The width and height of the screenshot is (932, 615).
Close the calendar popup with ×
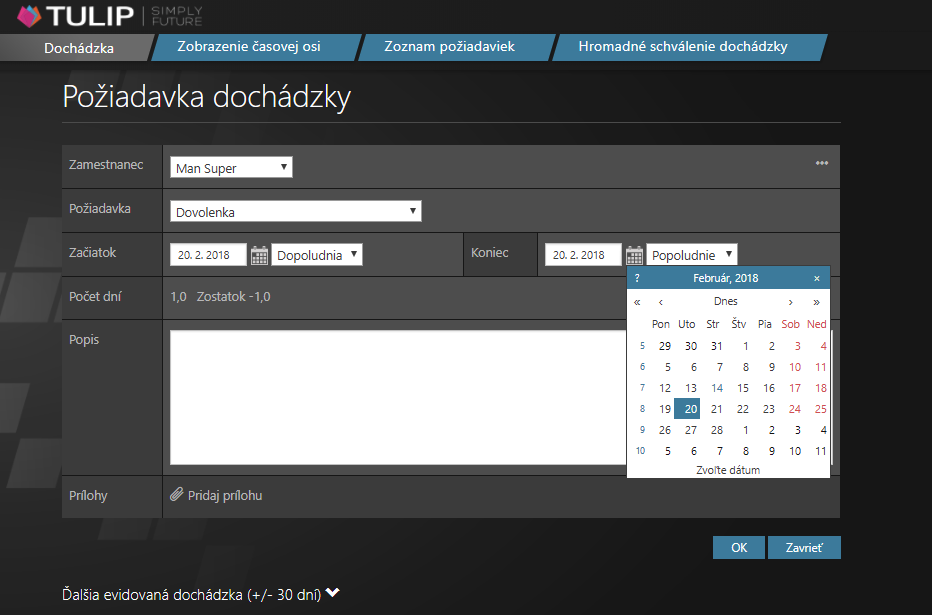pyautogui.click(x=817, y=278)
